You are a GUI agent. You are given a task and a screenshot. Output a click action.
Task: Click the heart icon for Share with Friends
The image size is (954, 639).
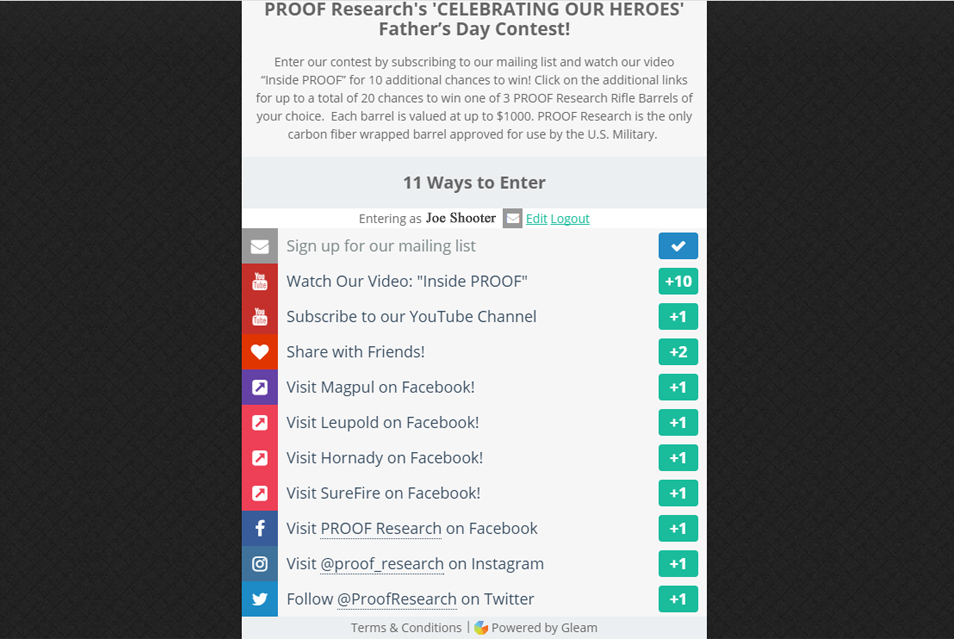click(x=260, y=352)
